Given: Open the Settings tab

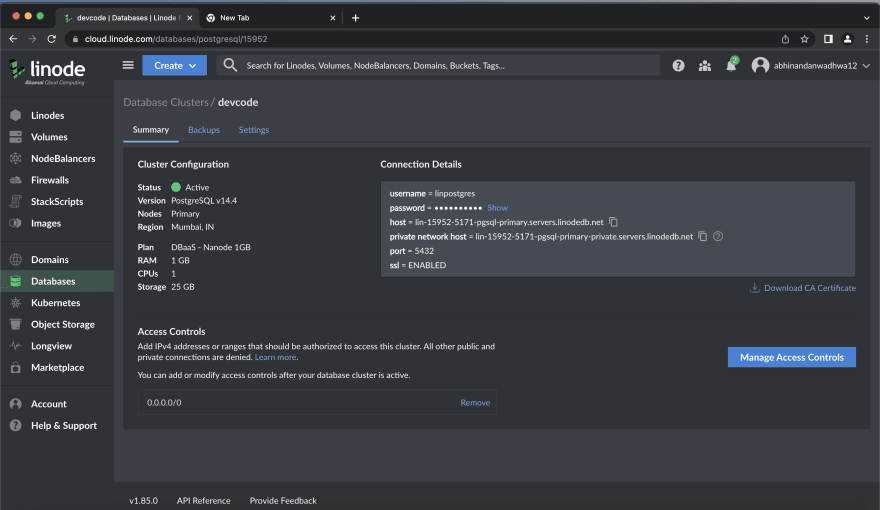Looking at the screenshot, I should (254, 130).
